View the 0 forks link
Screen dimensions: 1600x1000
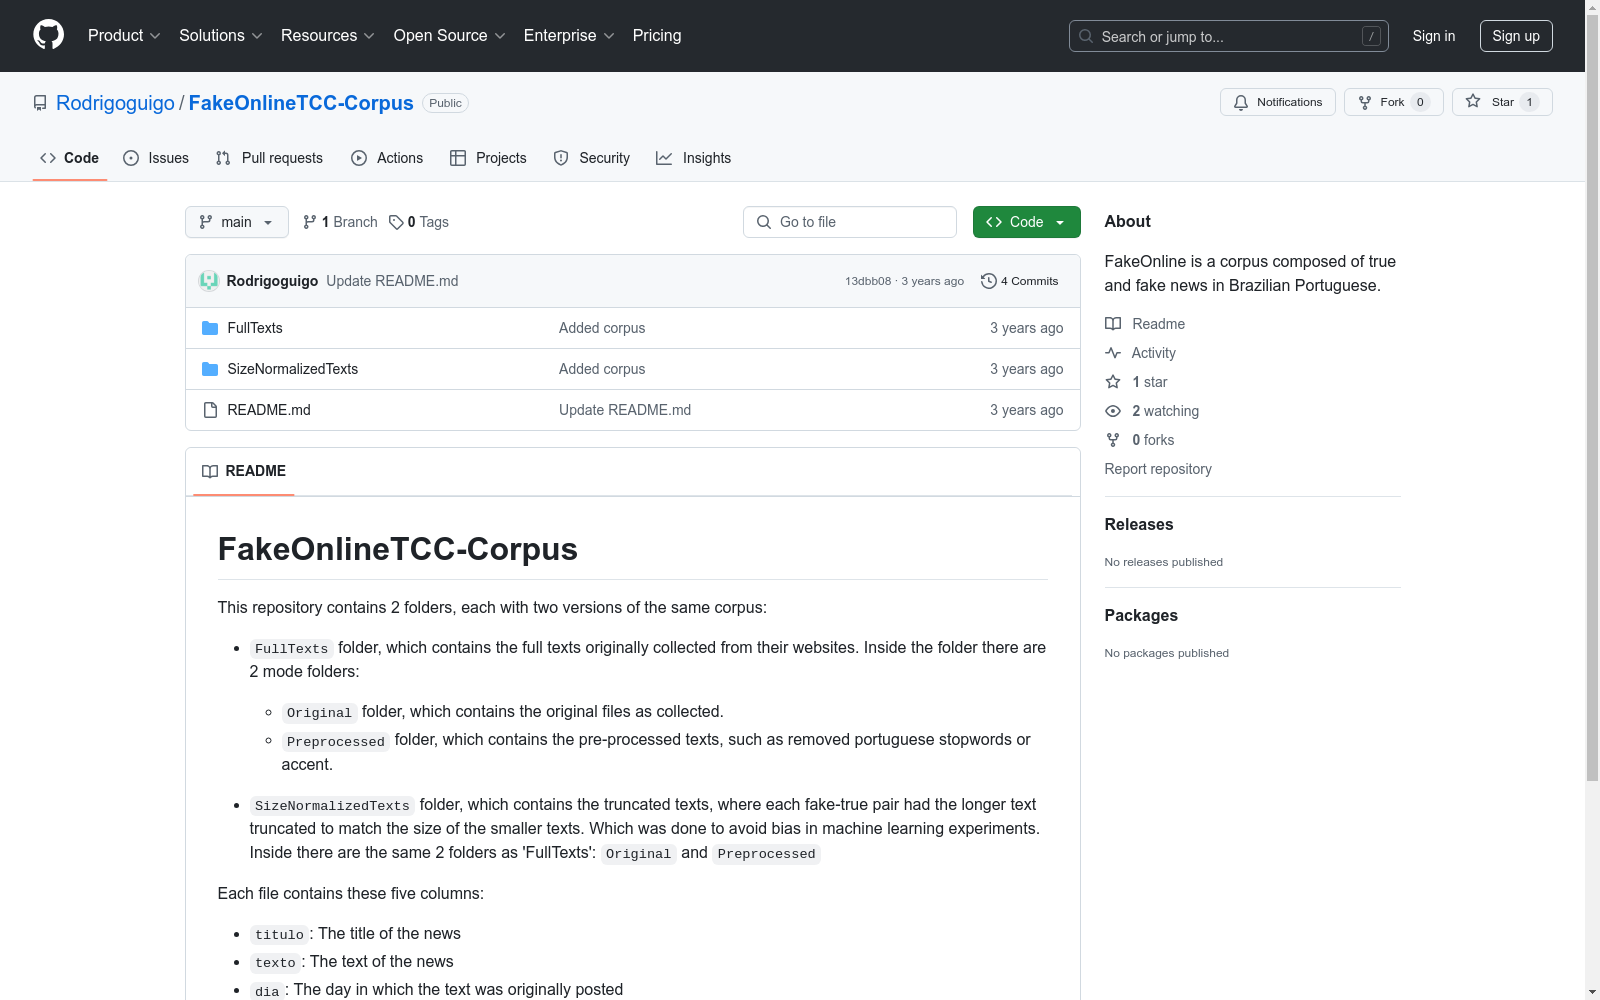1140,440
